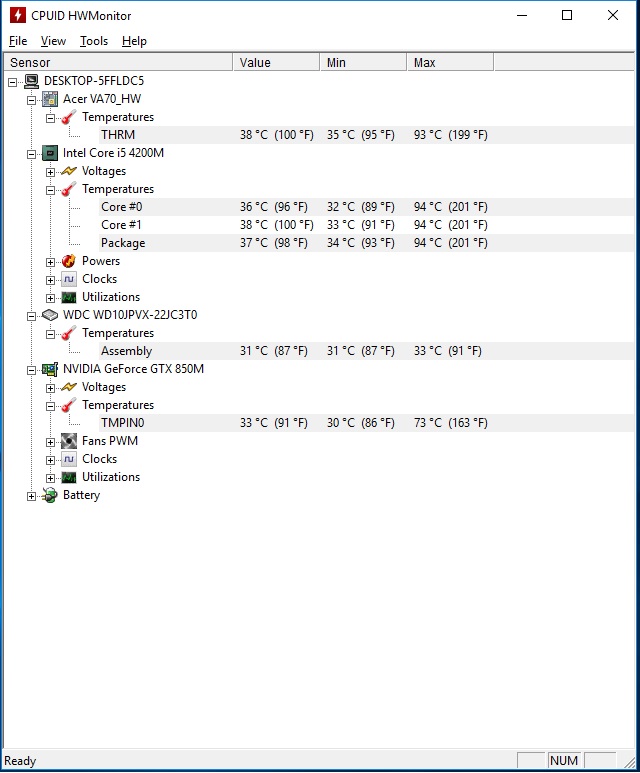640x773 pixels.
Task: Click the Acer VA70_HW motherboard icon
Action: point(50,99)
